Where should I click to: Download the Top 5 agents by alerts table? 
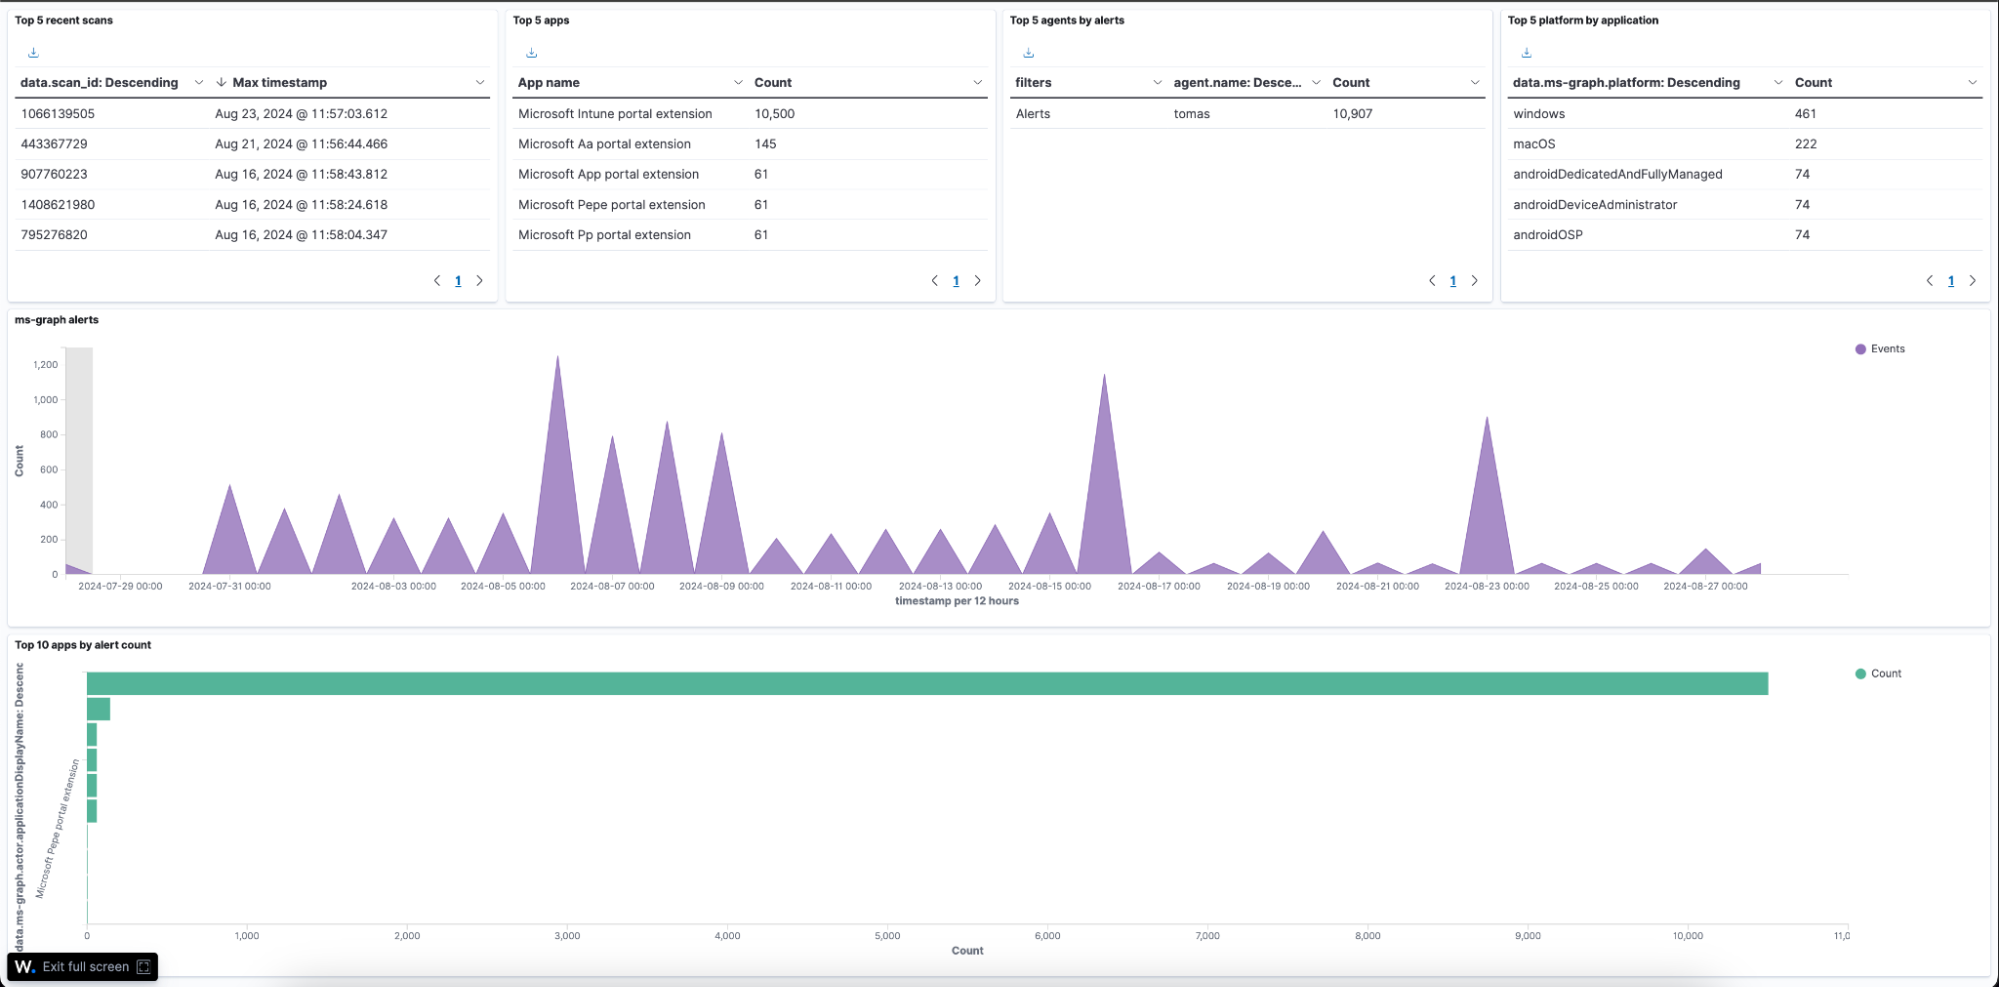[x=1028, y=53]
